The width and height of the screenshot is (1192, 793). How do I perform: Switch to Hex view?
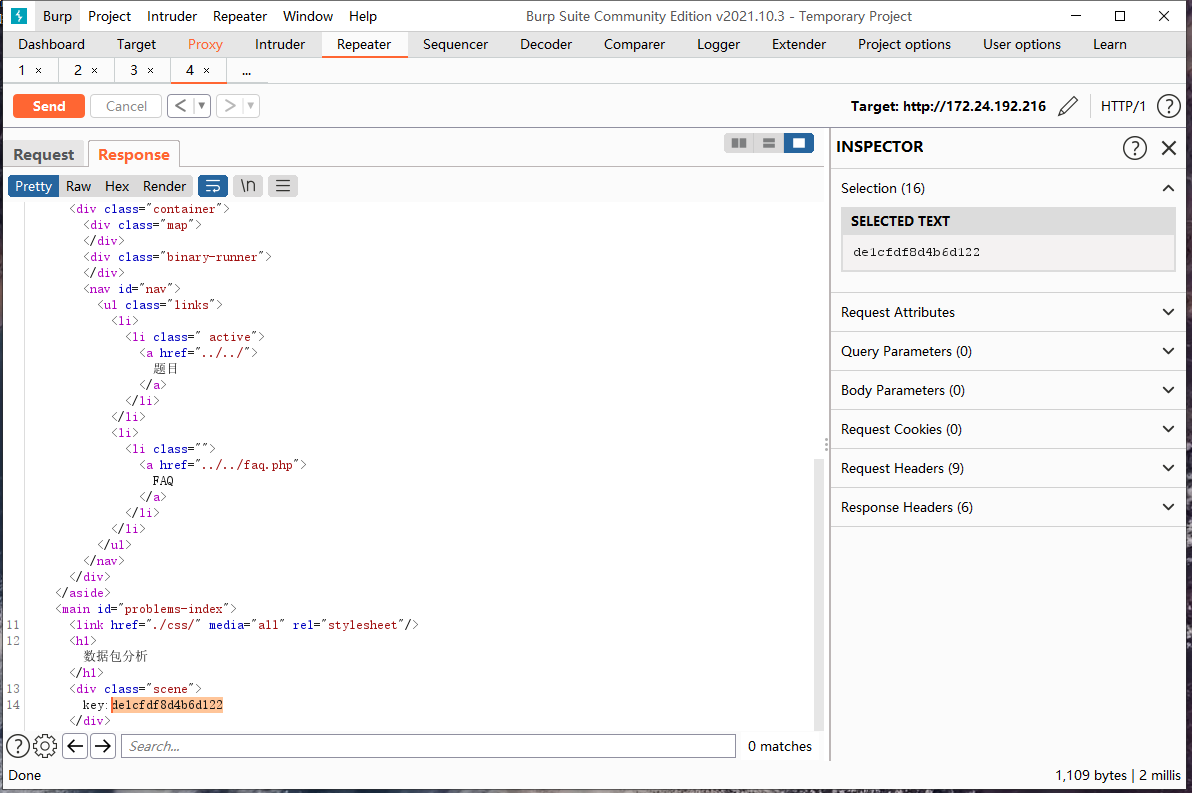point(117,186)
